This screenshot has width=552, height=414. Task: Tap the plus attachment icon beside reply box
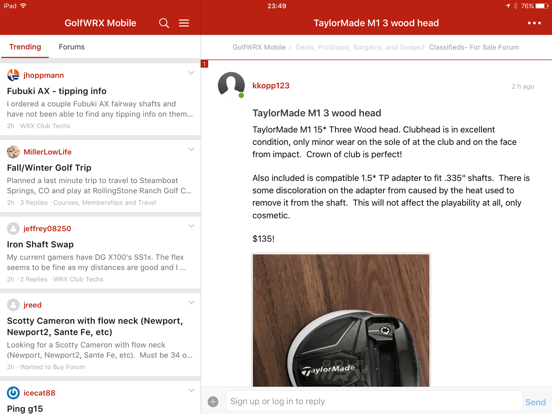pos(213,401)
